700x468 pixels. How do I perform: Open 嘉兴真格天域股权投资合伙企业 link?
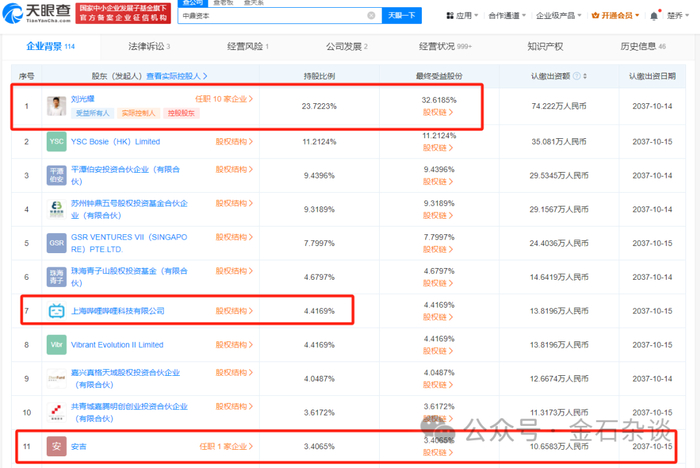coord(125,379)
